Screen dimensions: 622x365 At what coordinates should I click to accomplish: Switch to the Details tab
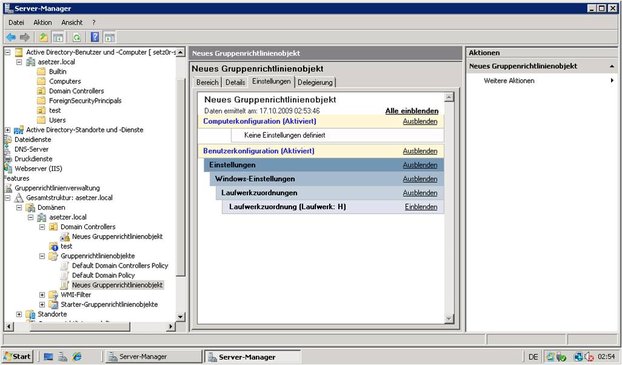click(235, 82)
